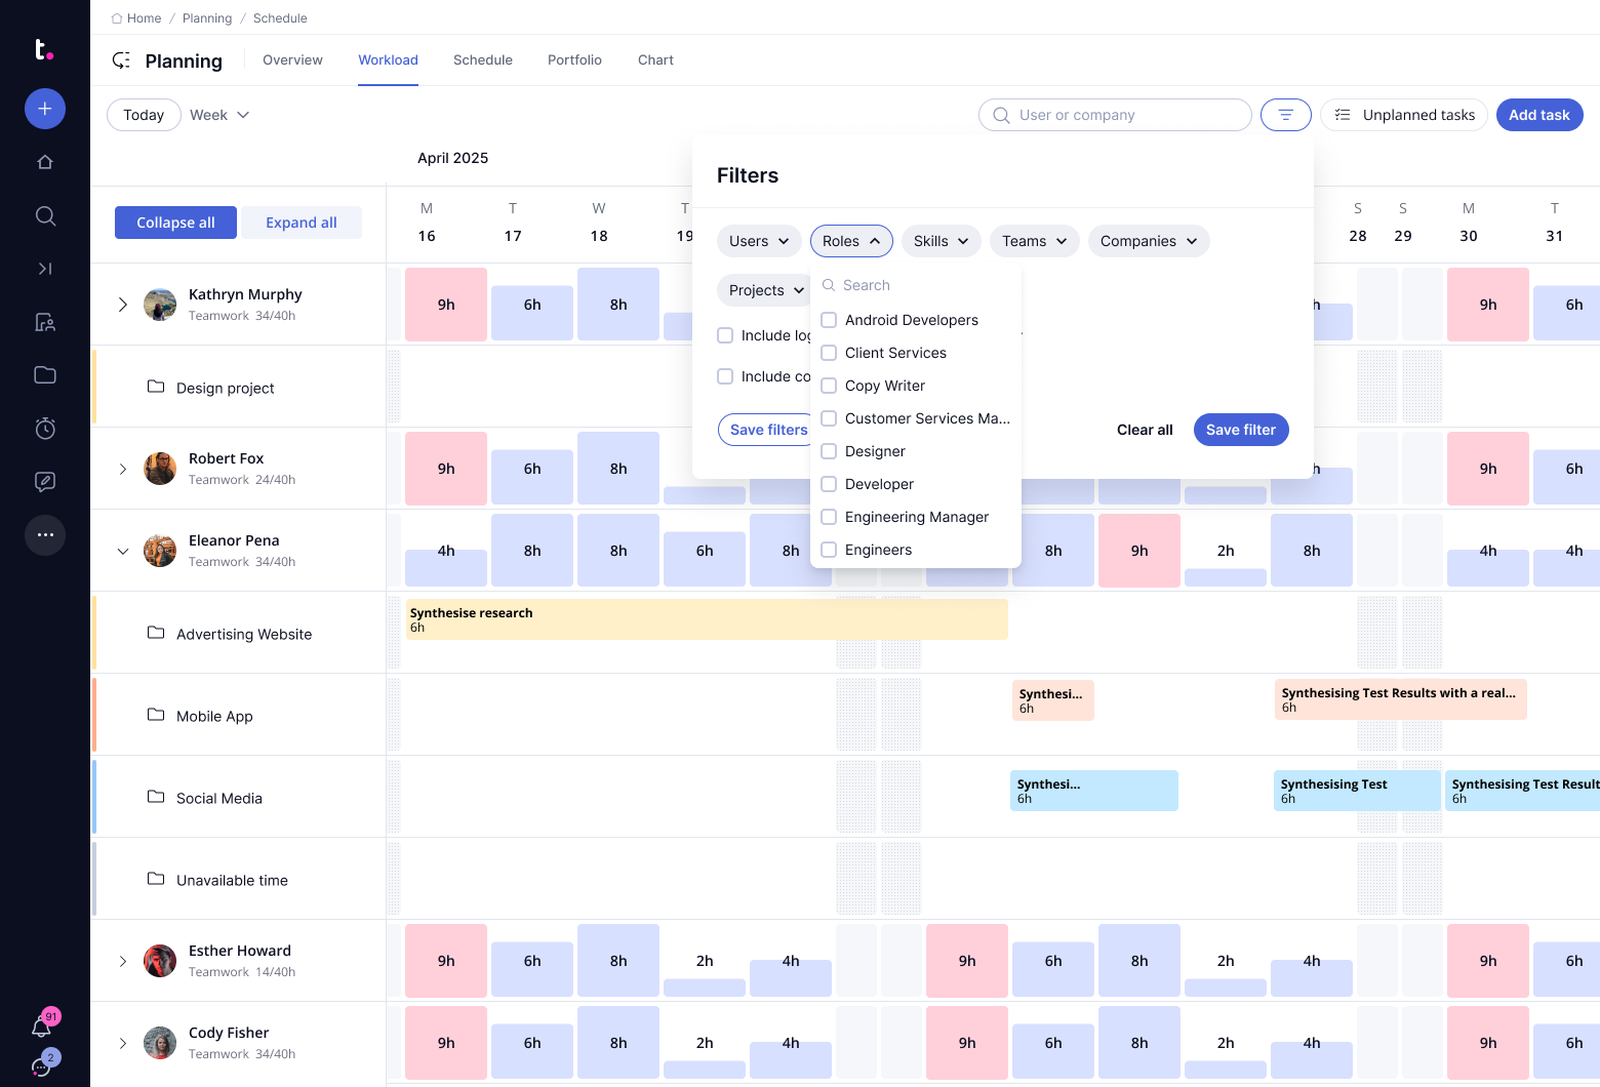Click the filter icon button beside search
This screenshot has width=1600, height=1087.
pos(1285,115)
